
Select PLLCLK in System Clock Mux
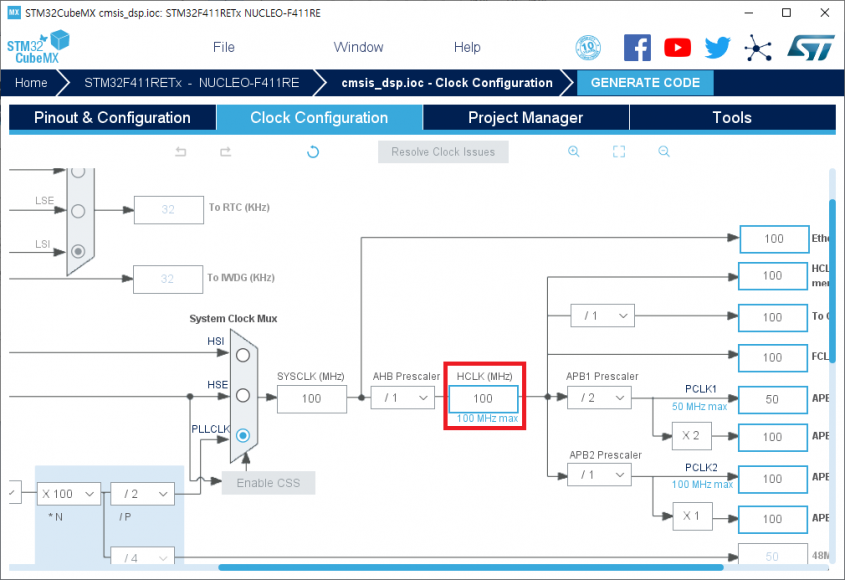click(243, 435)
